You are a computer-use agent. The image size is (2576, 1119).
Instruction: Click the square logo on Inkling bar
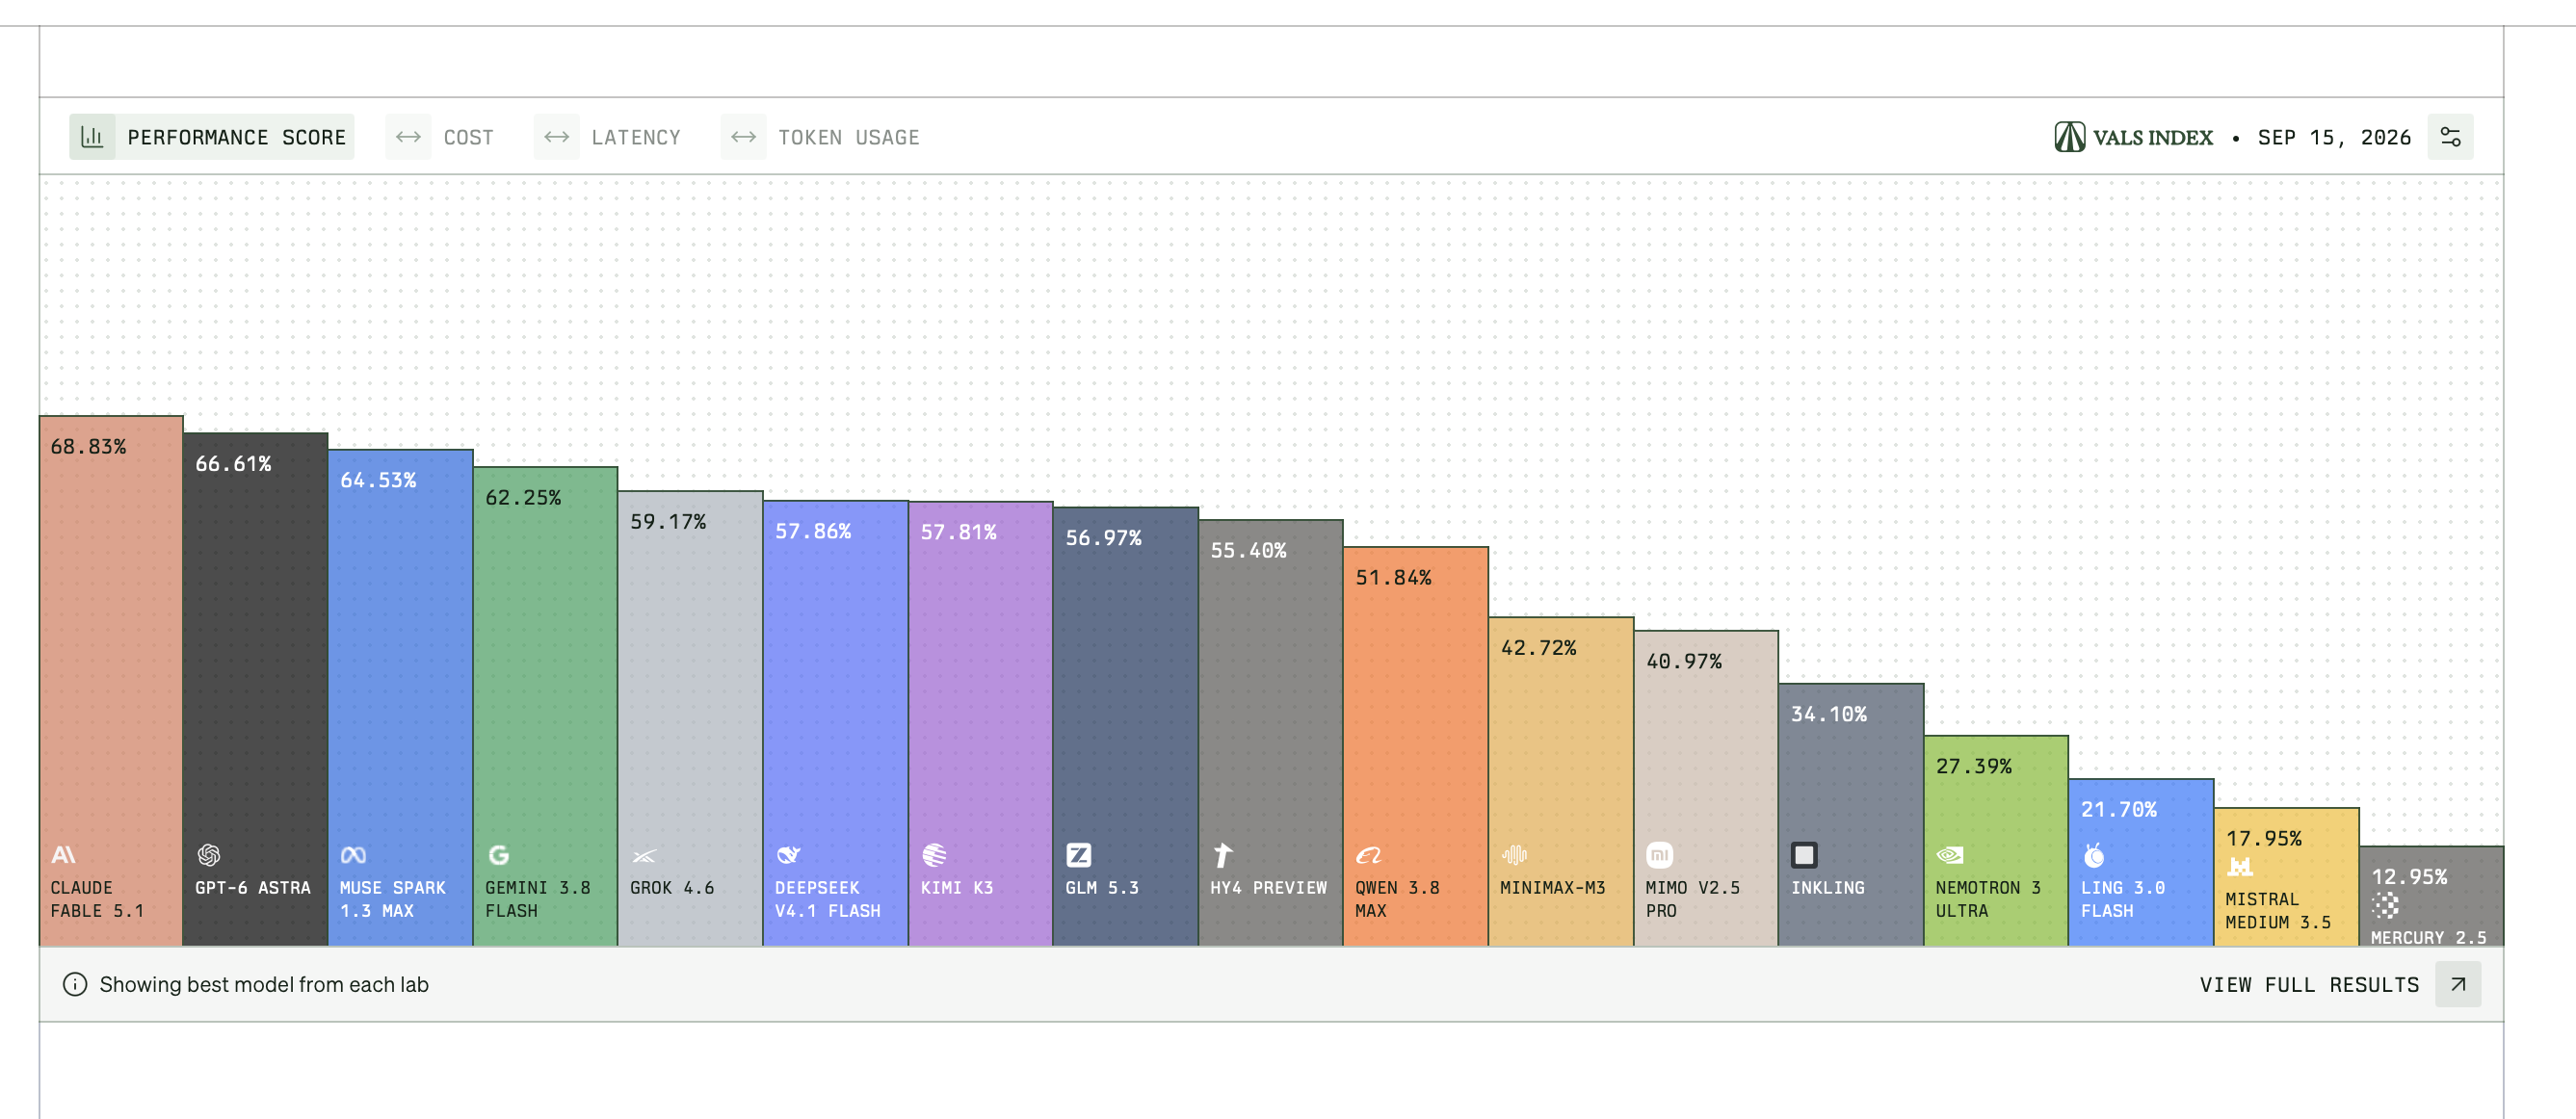[x=1804, y=855]
